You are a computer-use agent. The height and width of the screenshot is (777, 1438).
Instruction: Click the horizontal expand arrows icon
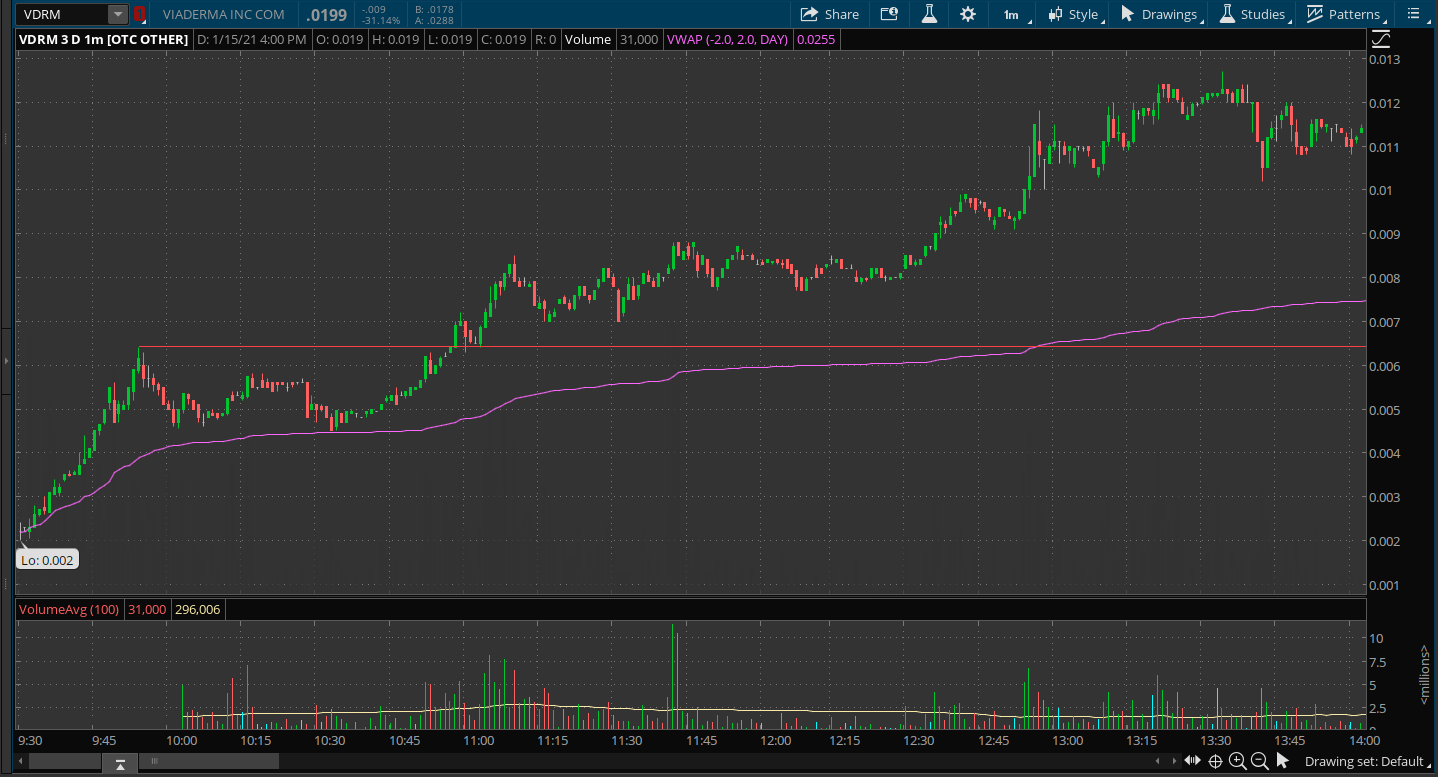1192,762
